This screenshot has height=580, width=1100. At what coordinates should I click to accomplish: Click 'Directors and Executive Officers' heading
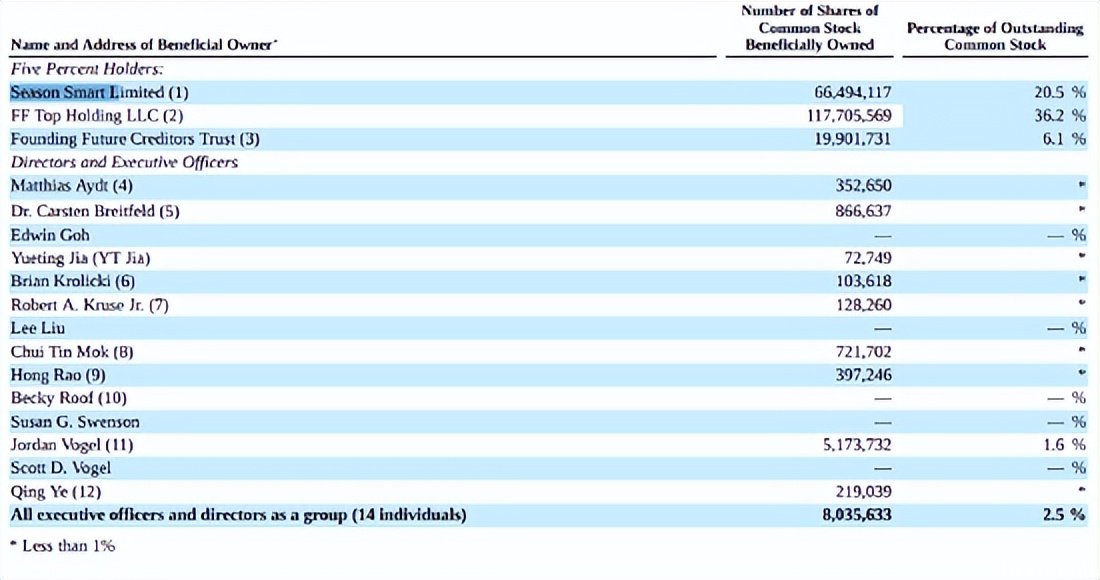(124, 162)
